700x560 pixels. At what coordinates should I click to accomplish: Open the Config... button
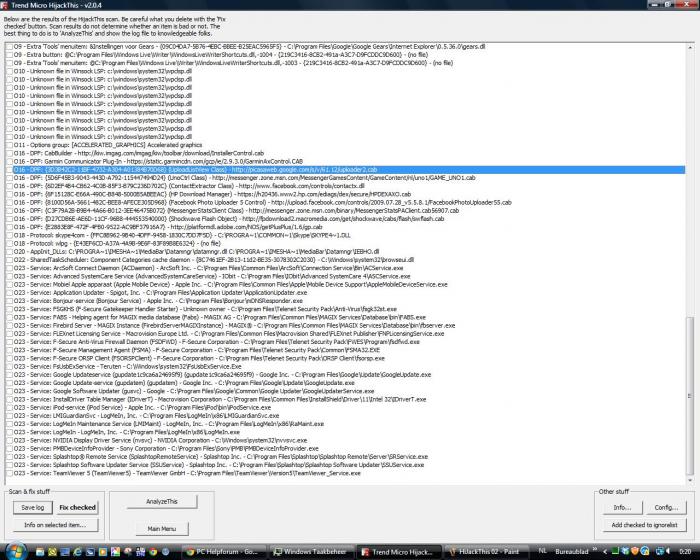(x=666, y=508)
